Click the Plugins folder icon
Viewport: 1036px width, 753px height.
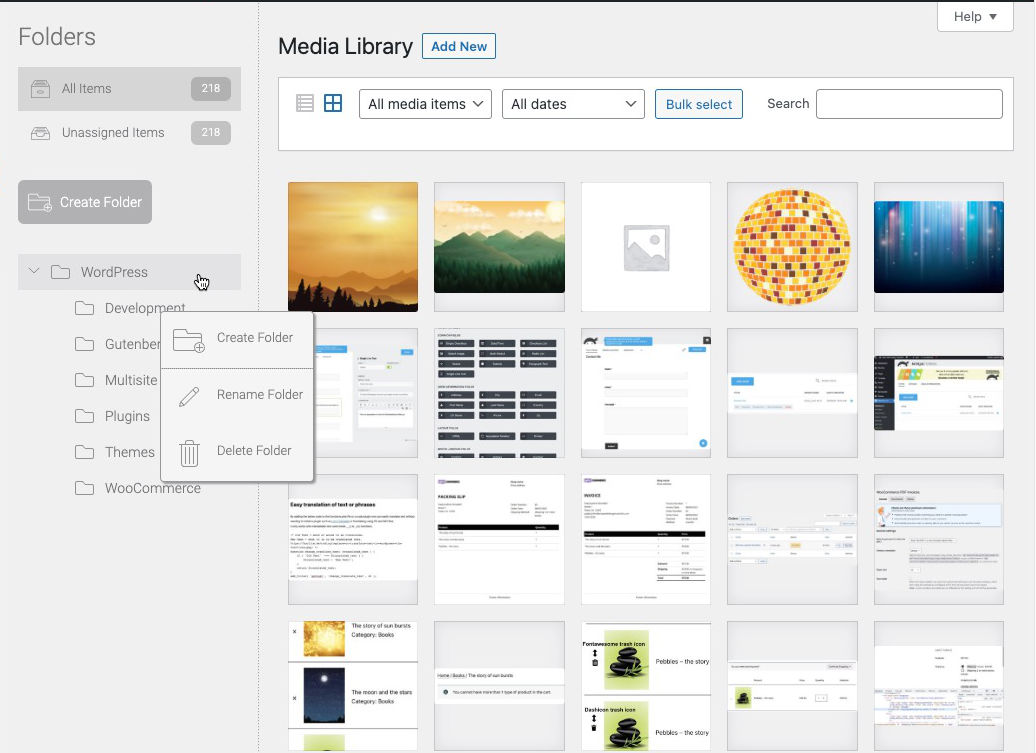[x=86, y=416]
